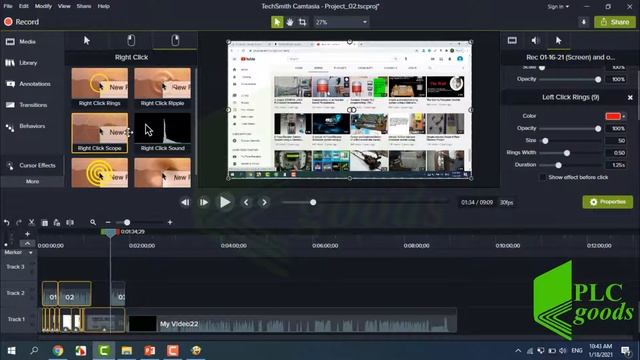Screen dimensions: 640x360
Task: Select the Right Click Rings effect
Action: coord(100,88)
